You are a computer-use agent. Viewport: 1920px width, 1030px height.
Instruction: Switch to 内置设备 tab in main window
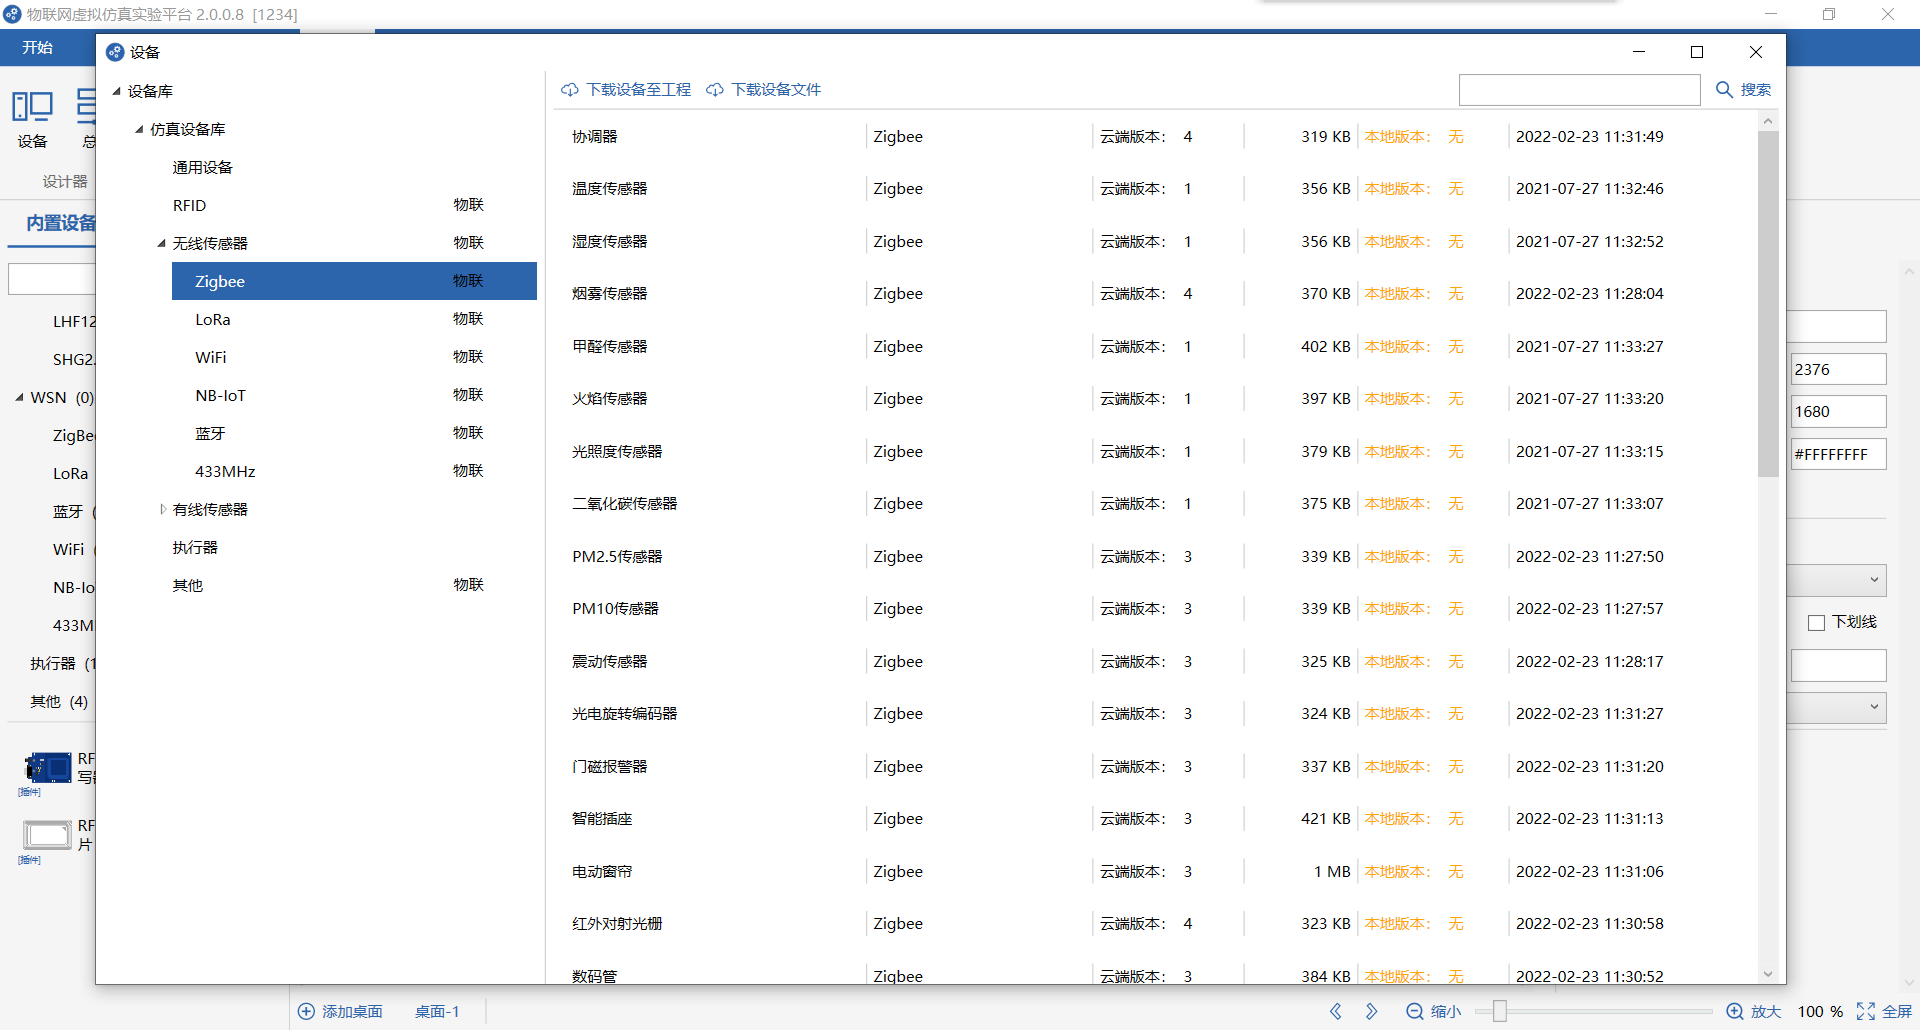(60, 223)
